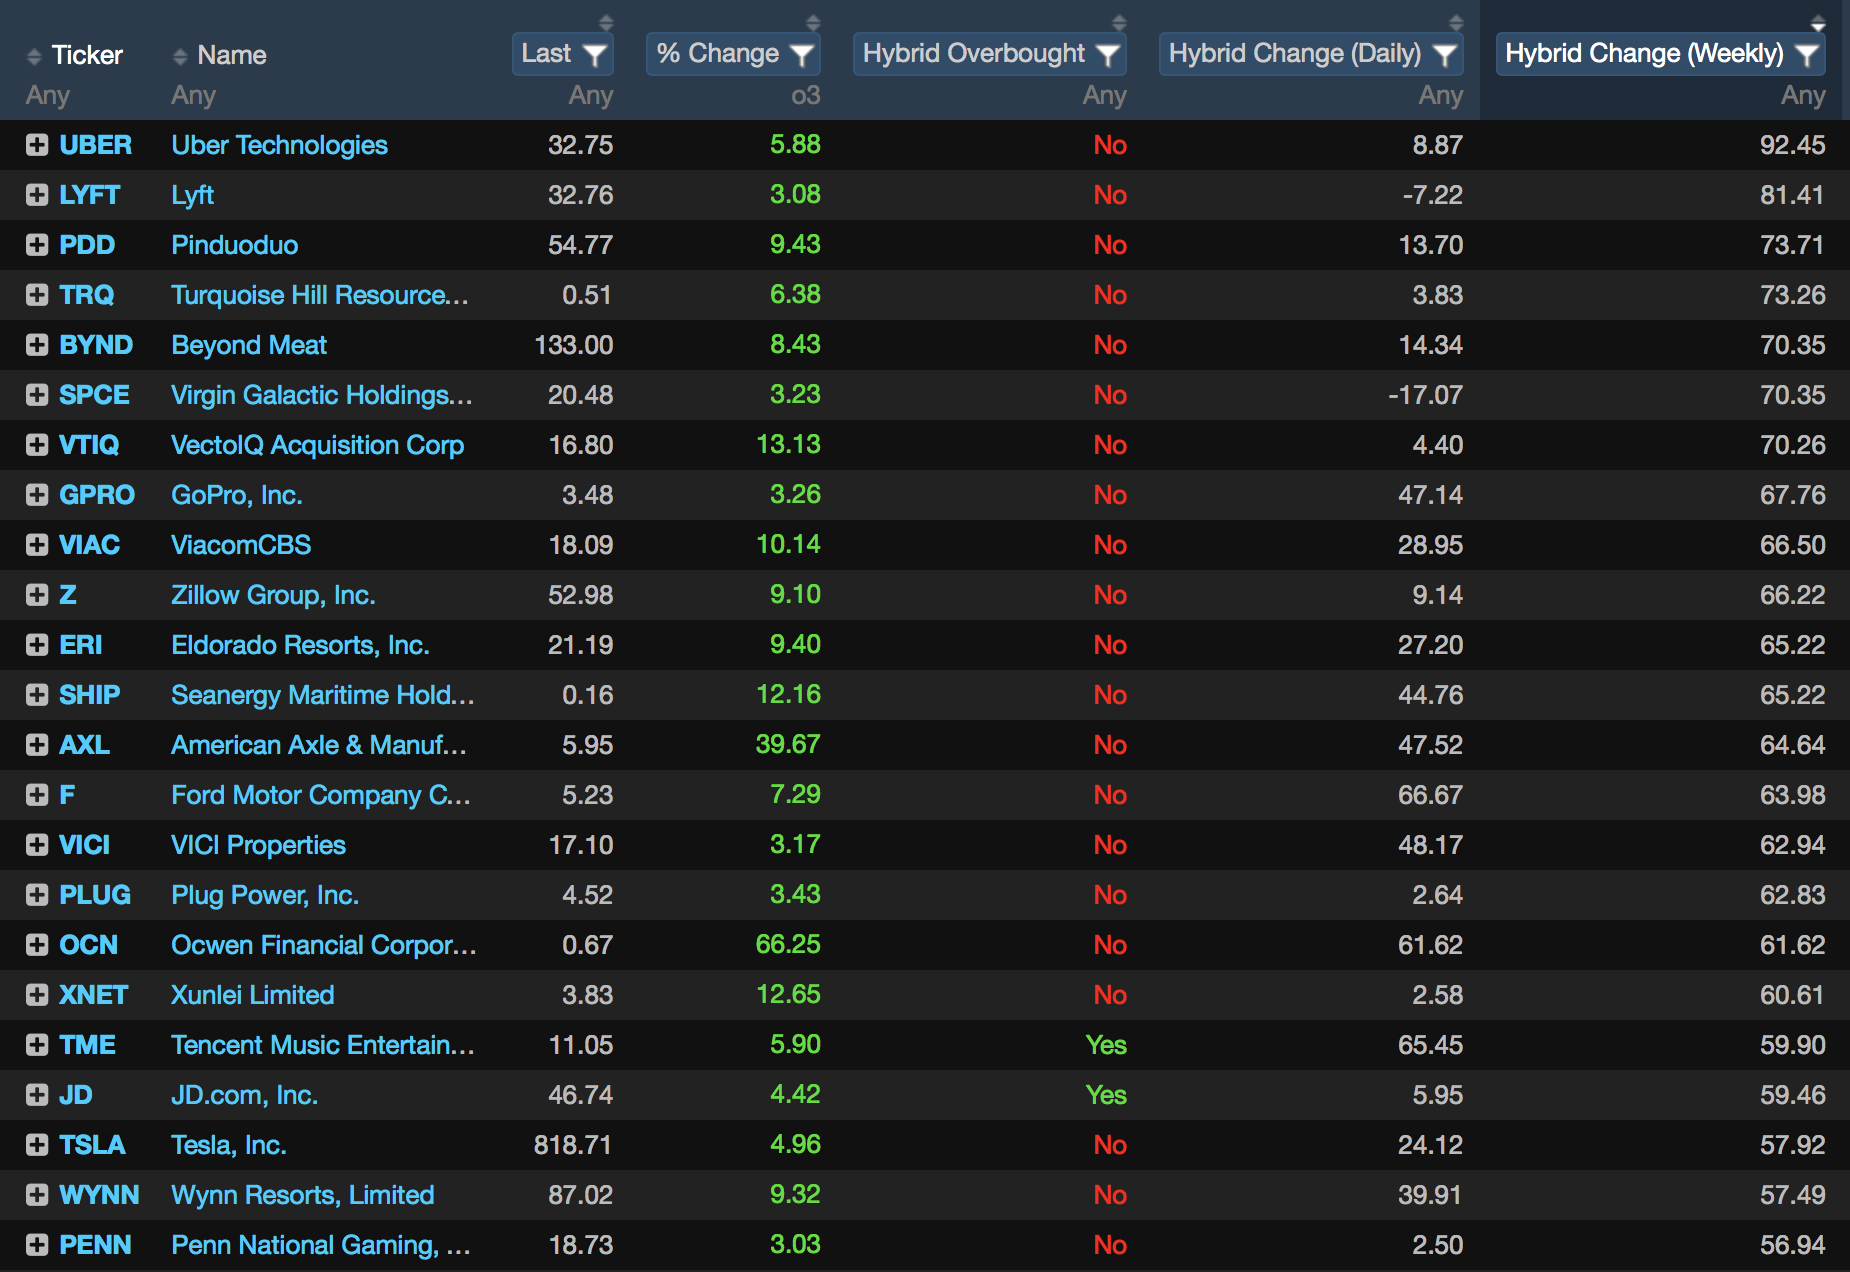Expand the SPCE row plus icon
This screenshot has height=1272, width=1850.
pyautogui.click(x=37, y=395)
